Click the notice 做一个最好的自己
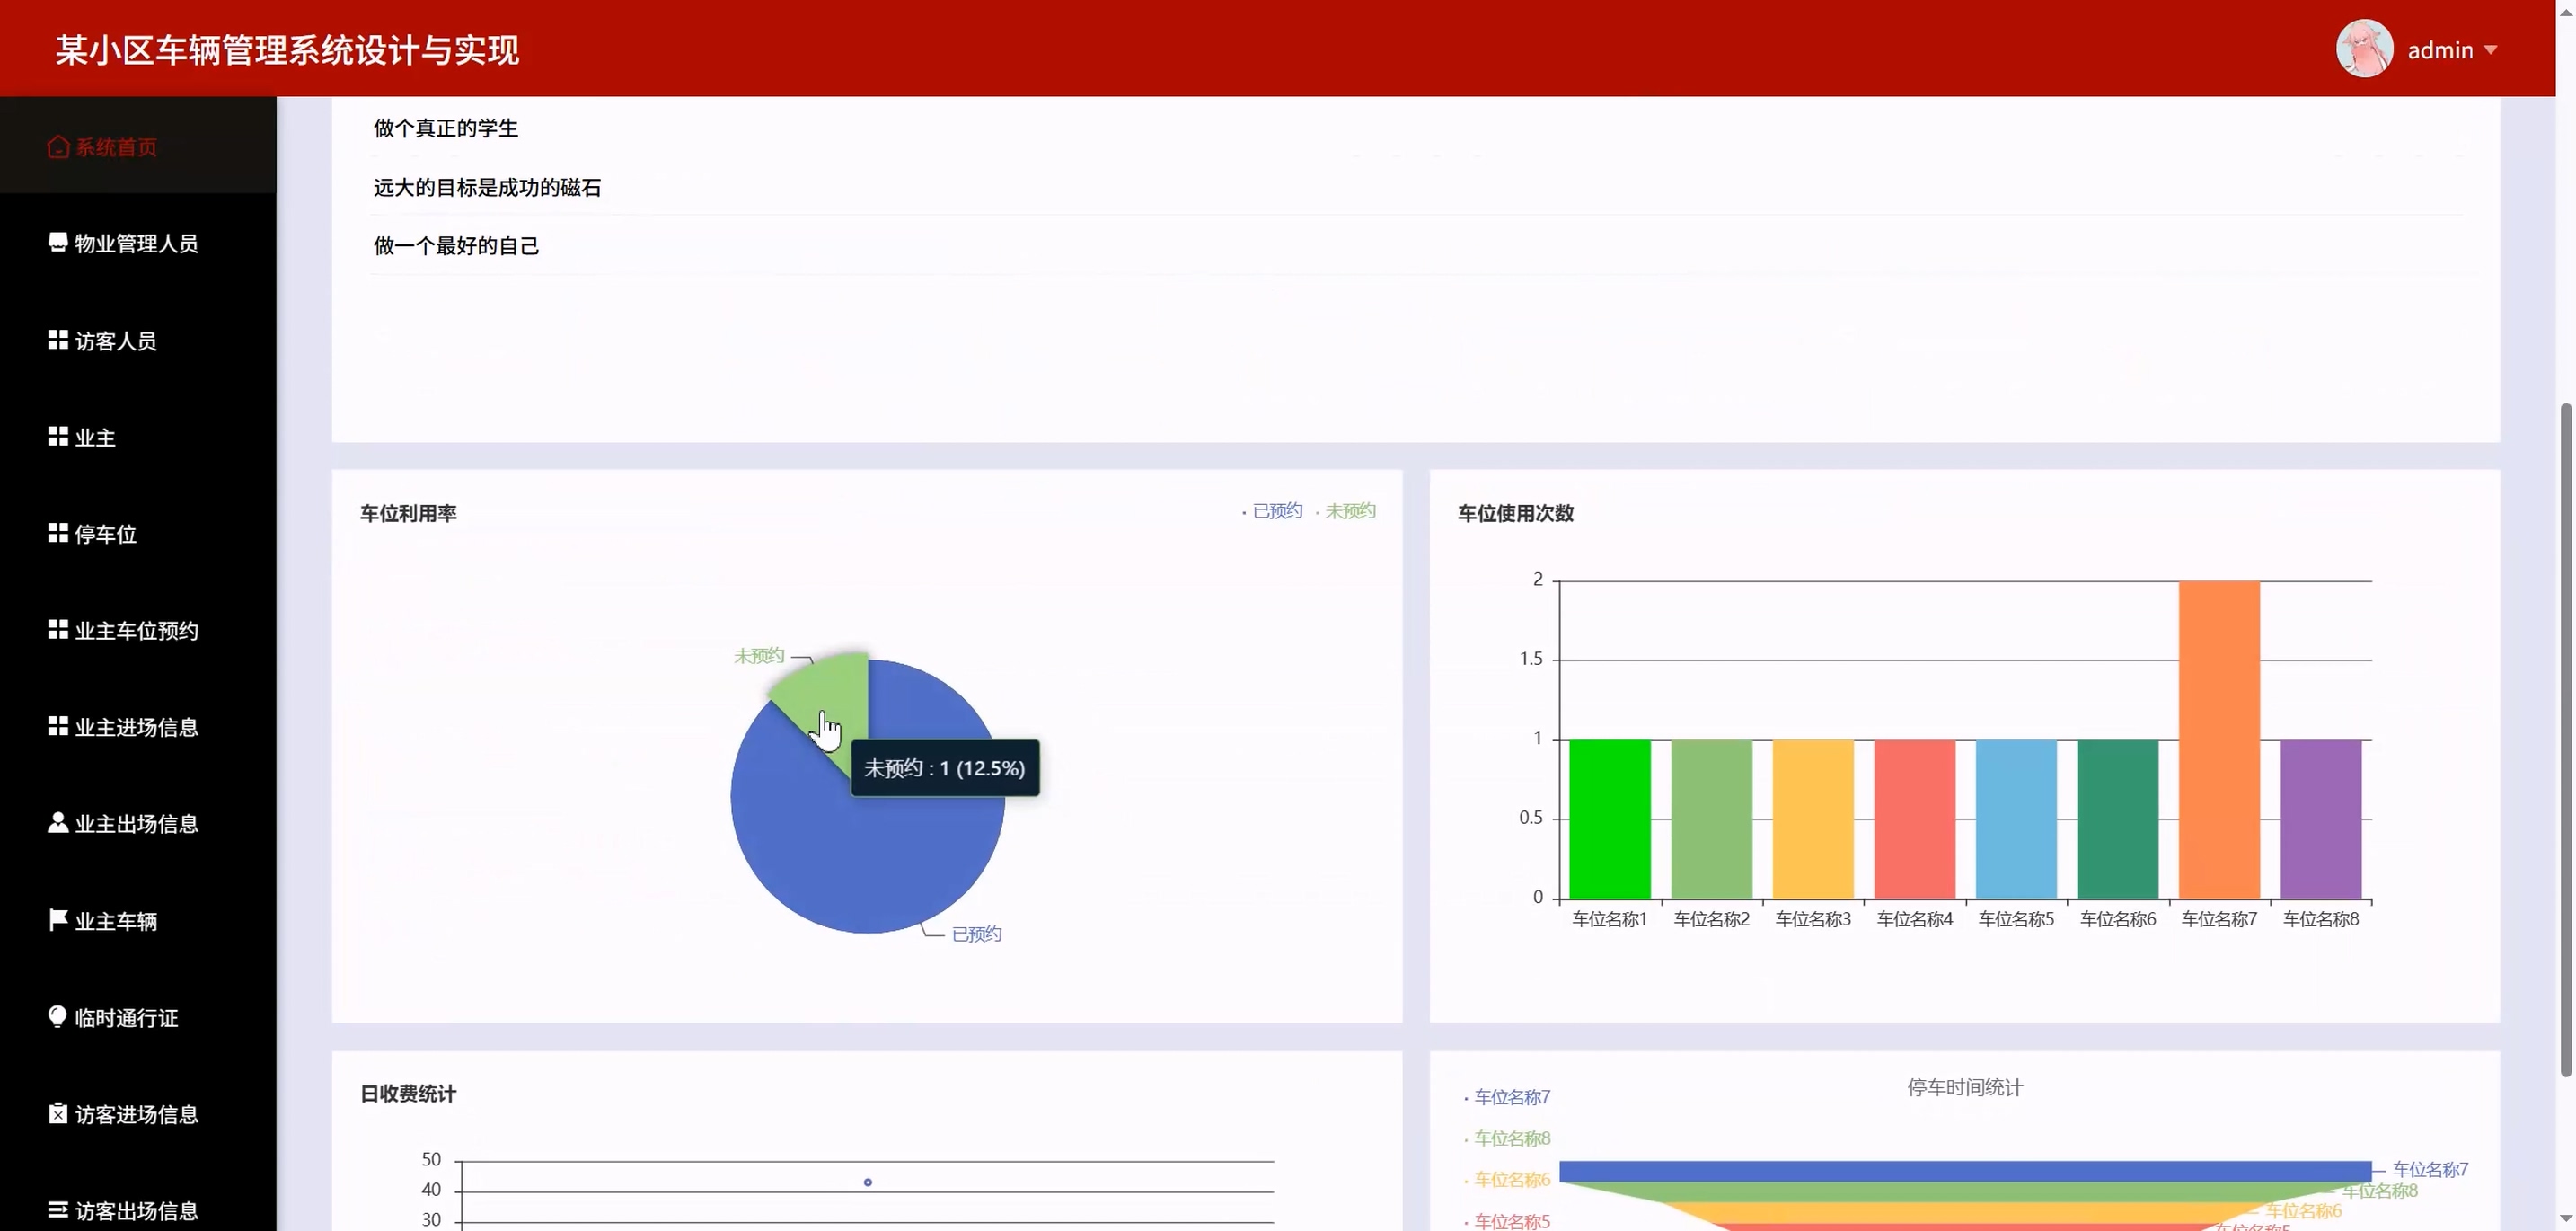This screenshot has height=1231, width=2576. 456,246
